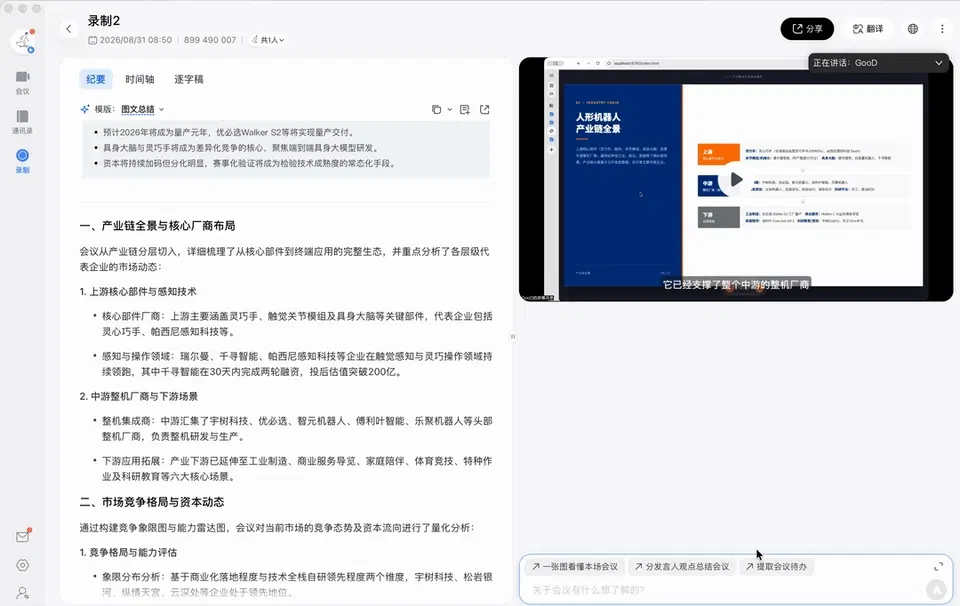Click the 翻译 translate button
Viewport: 960px width, 606px height.
pos(868,29)
